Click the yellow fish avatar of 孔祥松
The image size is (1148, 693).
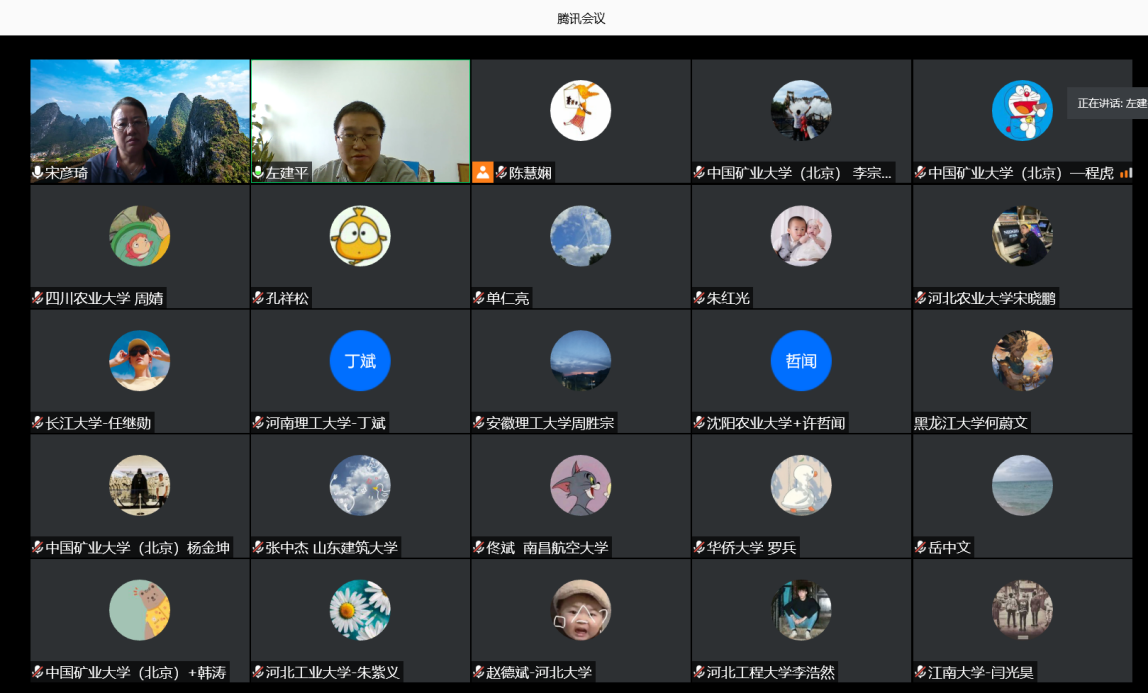point(360,236)
